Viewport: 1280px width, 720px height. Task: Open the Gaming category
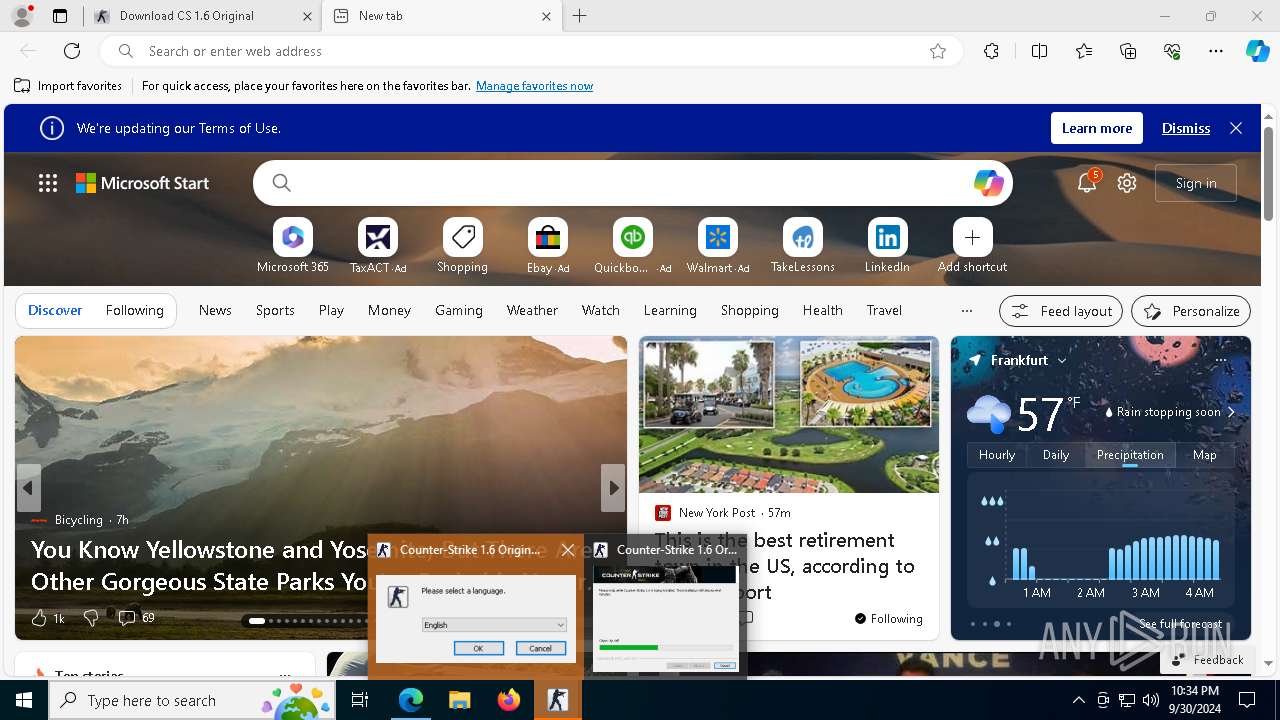pos(459,310)
